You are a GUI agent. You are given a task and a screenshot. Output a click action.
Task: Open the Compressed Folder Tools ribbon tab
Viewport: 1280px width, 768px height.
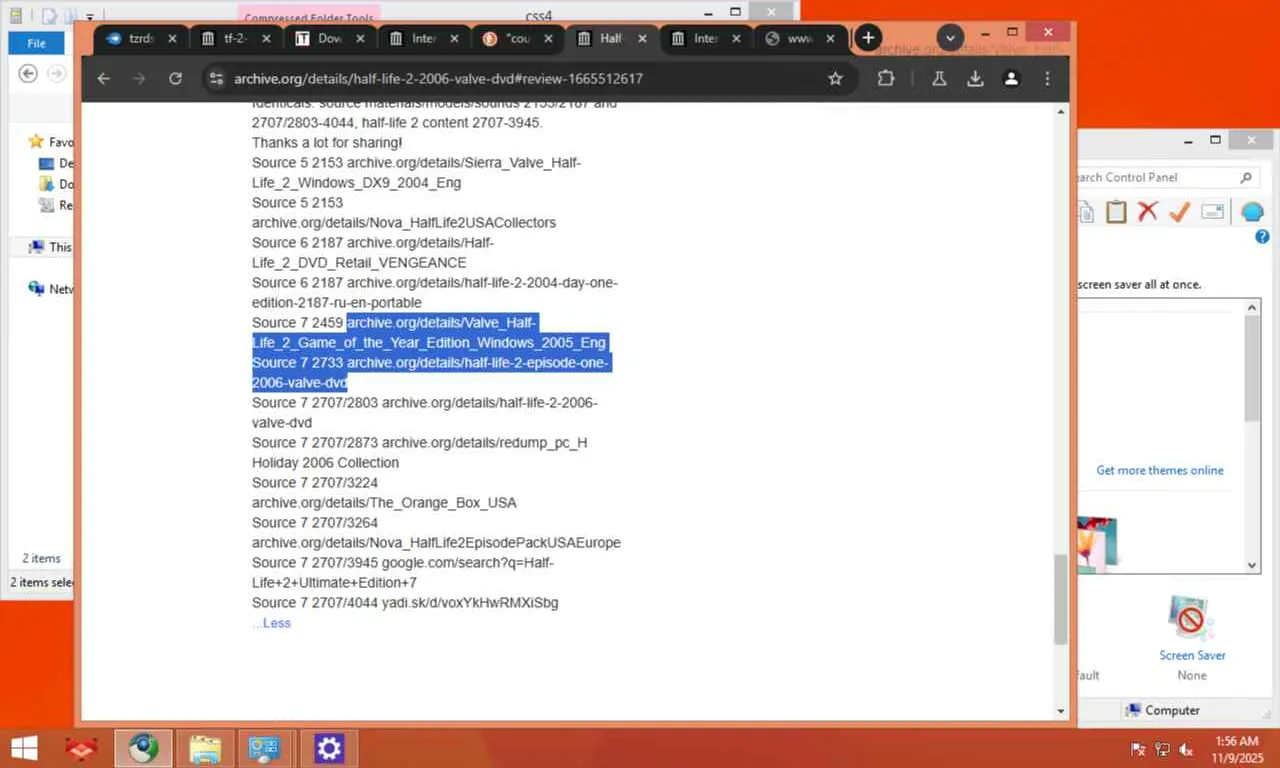(x=309, y=17)
